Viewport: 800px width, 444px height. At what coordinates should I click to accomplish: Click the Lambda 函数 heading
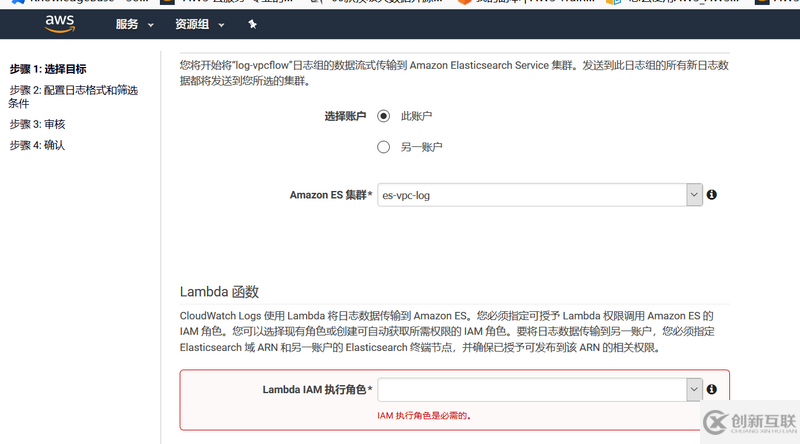click(219, 291)
